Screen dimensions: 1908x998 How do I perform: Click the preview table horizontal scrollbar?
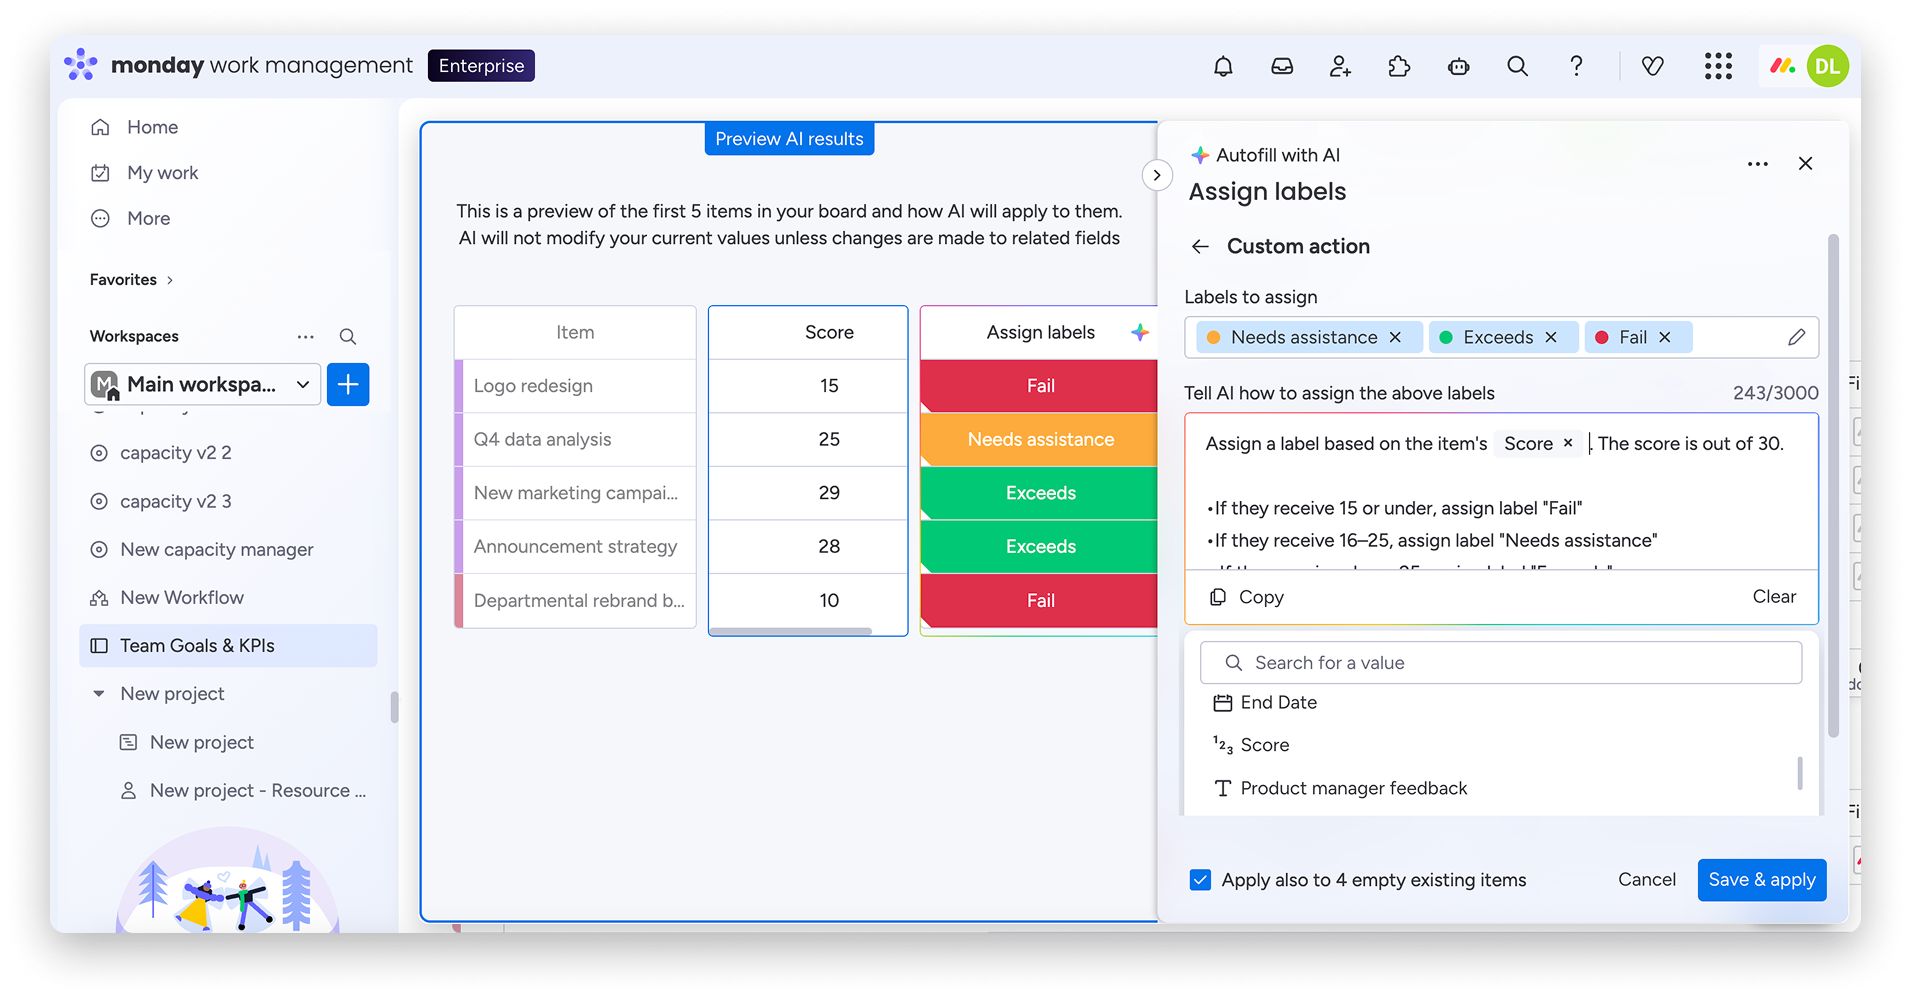(x=790, y=632)
